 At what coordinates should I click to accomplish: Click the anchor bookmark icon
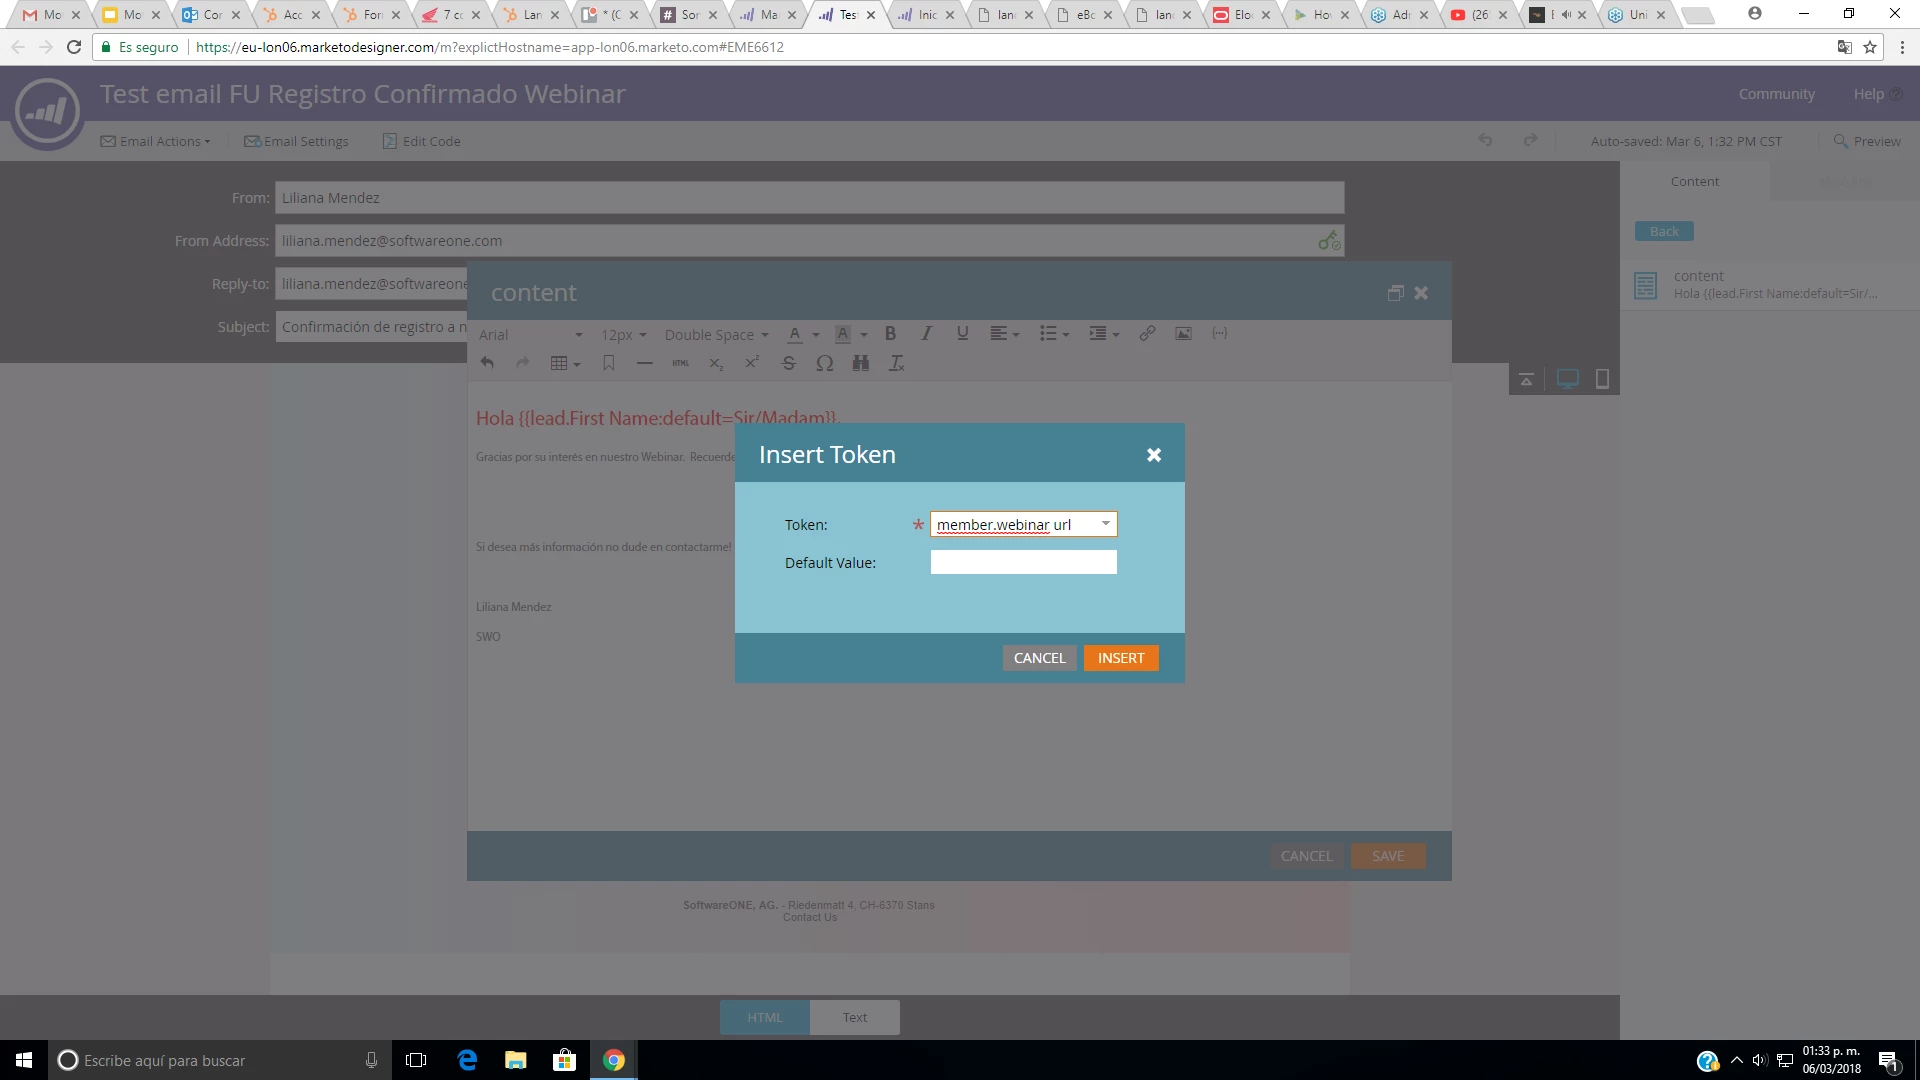coord(608,363)
